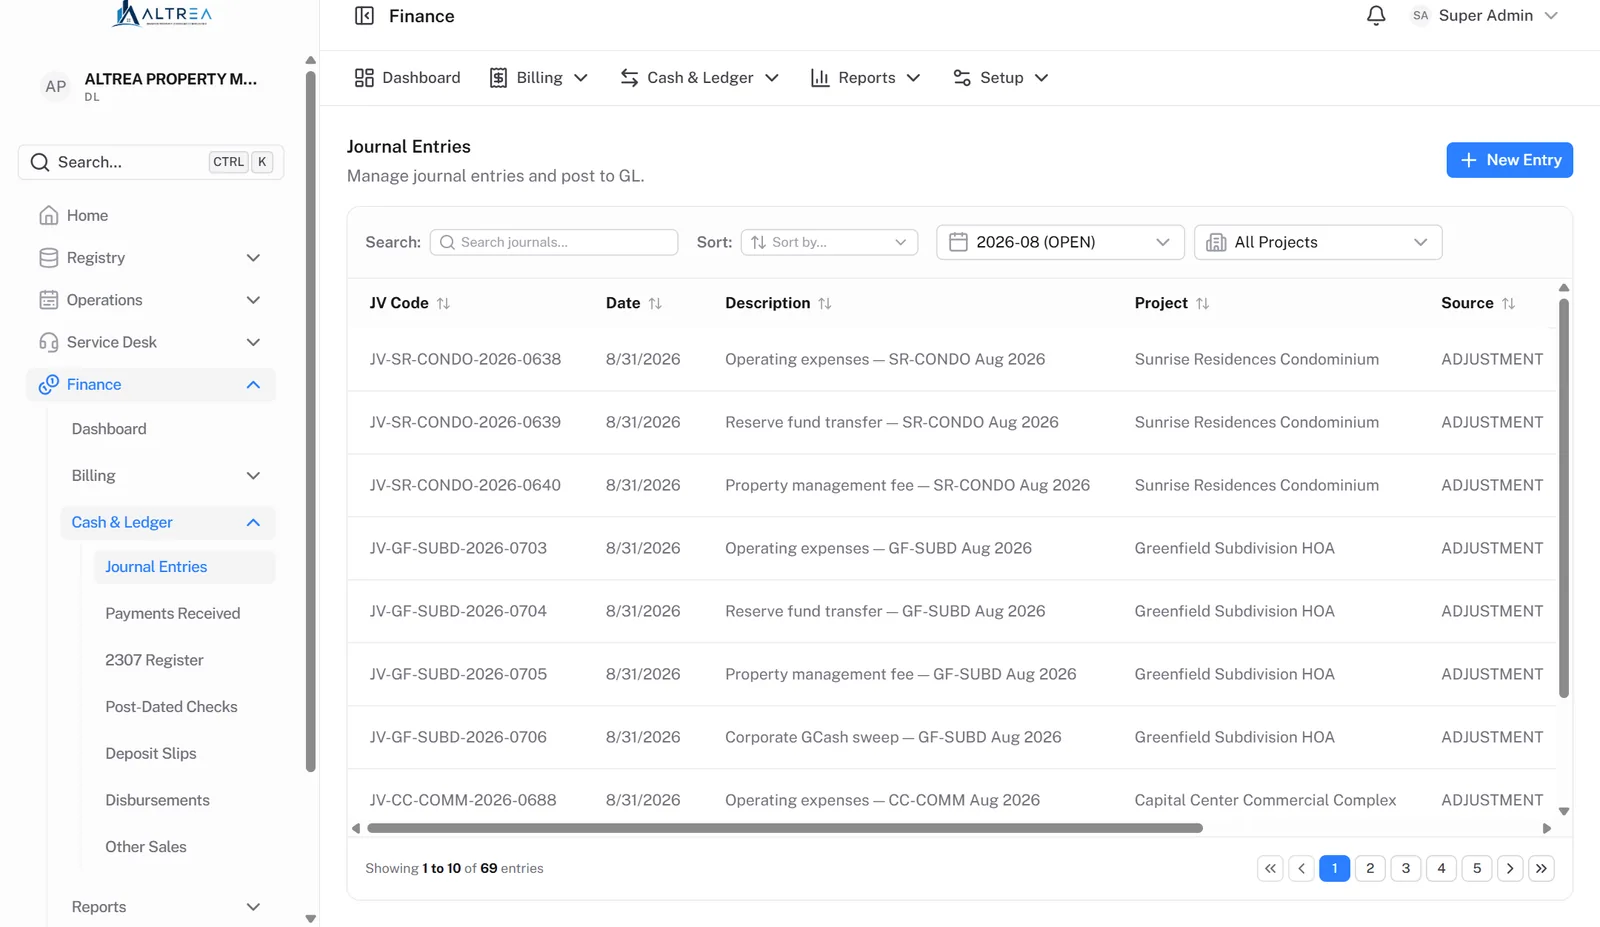This screenshot has height=927, width=1600.
Task: Sort by Date column arrows
Action: (655, 303)
